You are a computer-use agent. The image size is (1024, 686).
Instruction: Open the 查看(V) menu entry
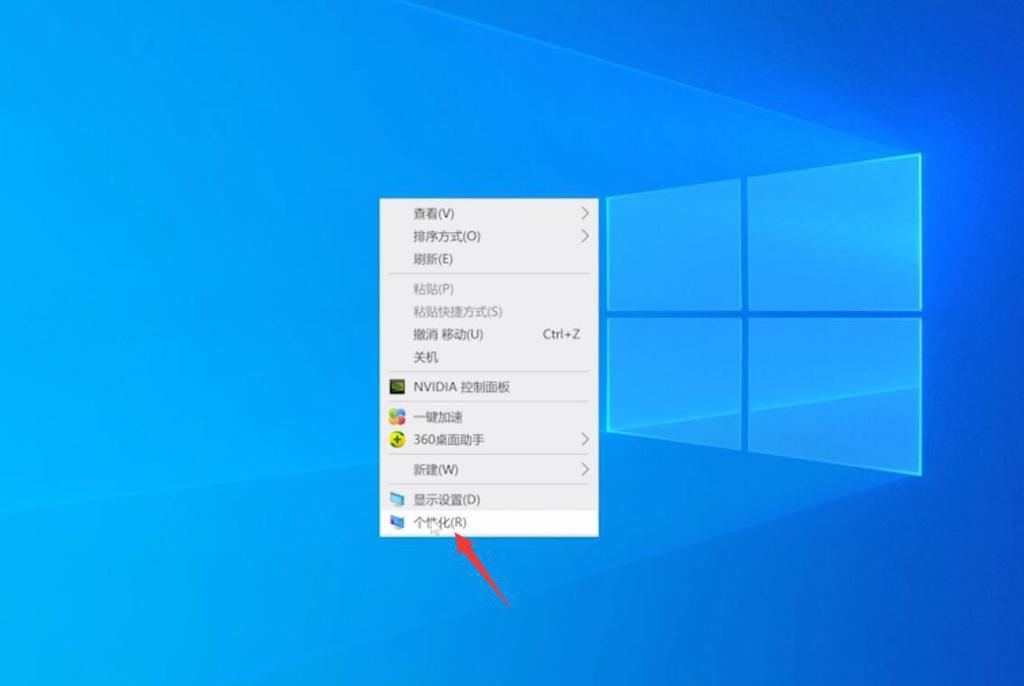(488, 214)
